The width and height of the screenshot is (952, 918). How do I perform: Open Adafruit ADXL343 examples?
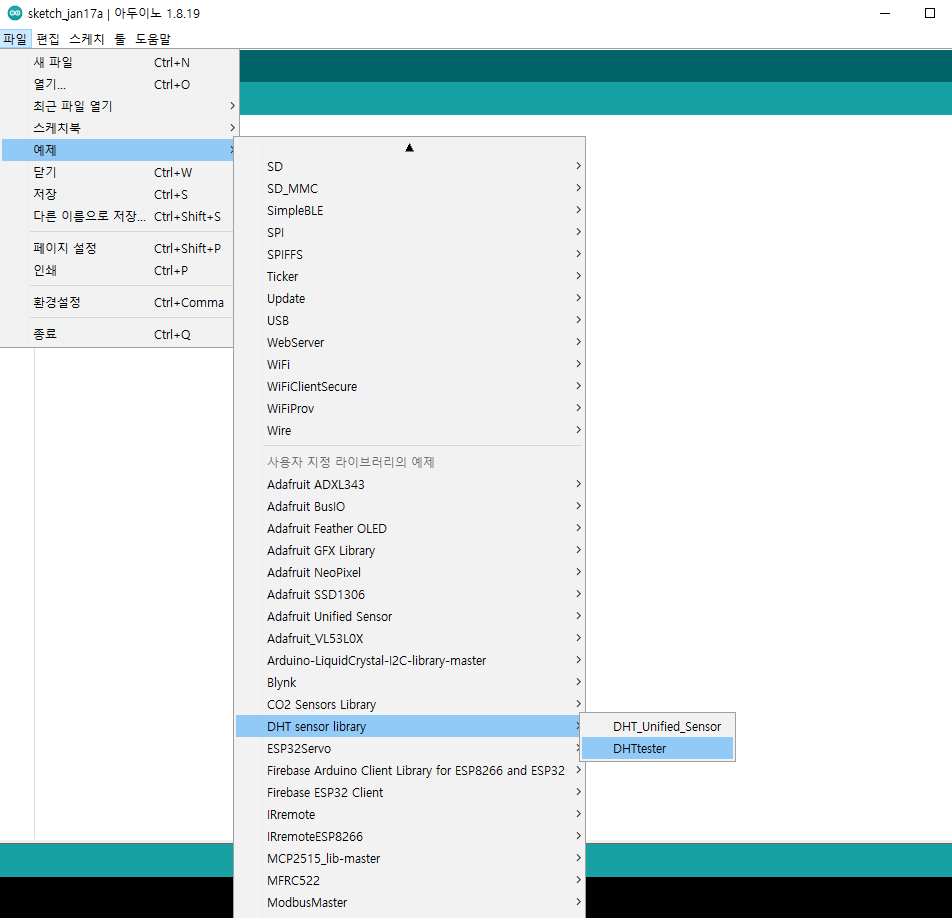(410, 484)
